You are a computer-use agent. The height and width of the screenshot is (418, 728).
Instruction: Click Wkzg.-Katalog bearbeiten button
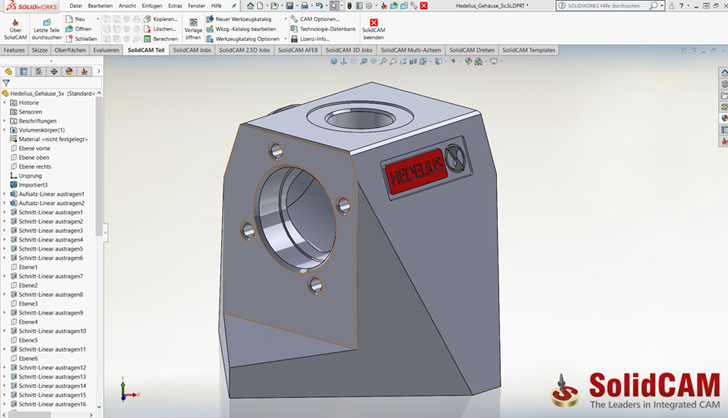[x=241, y=29]
